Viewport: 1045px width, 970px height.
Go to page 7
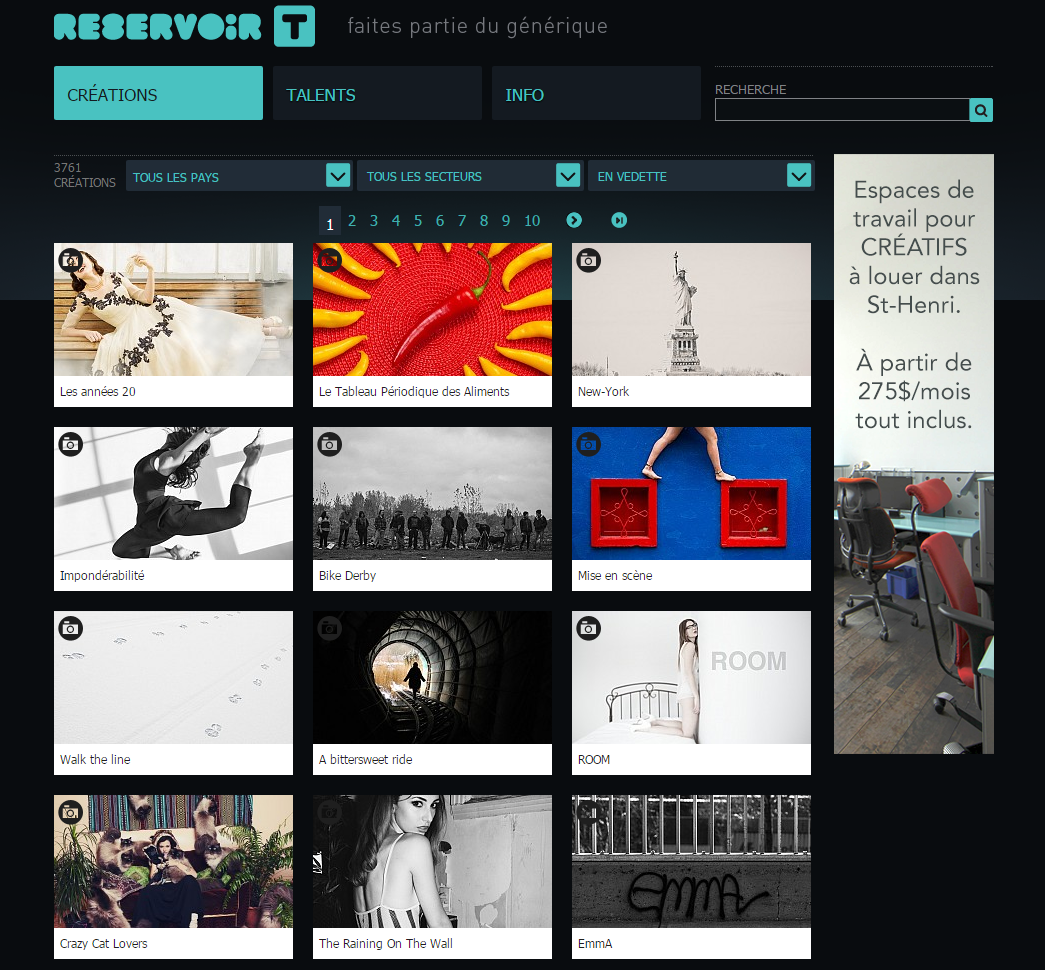click(462, 221)
